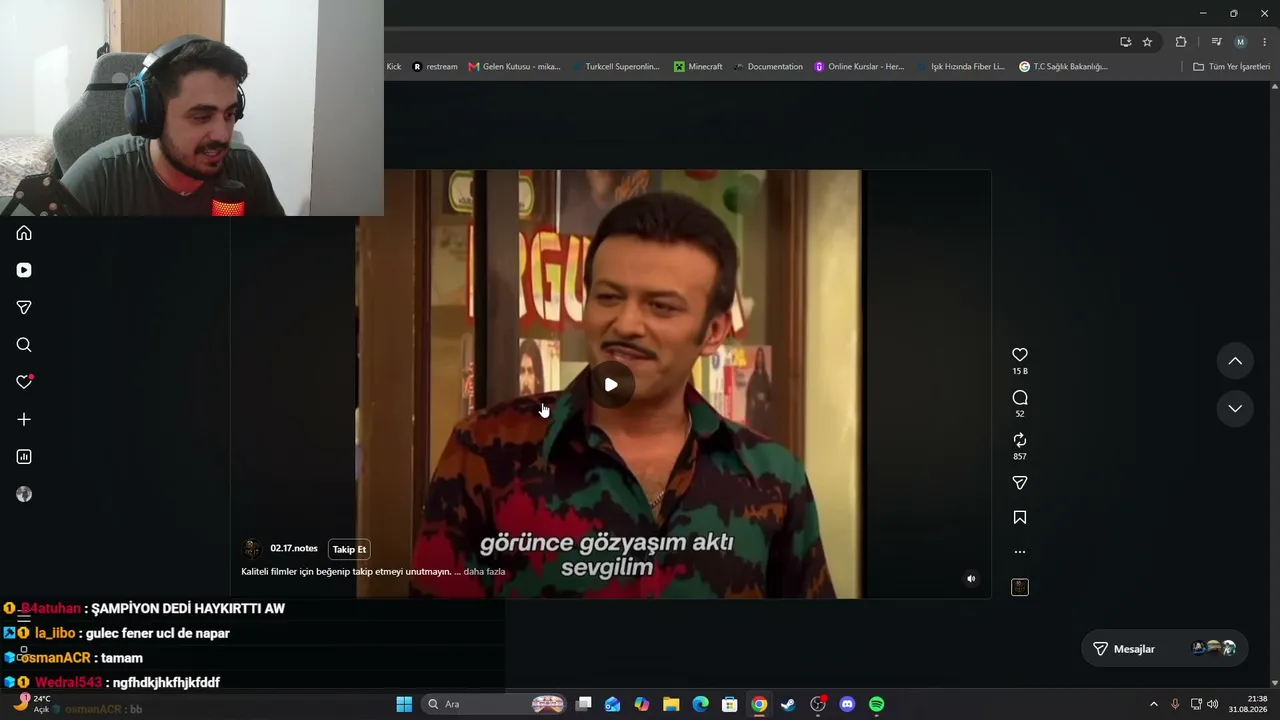The width and height of the screenshot is (1280, 720).
Task: Open the Minecraft bookmark
Action: tap(698, 67)
